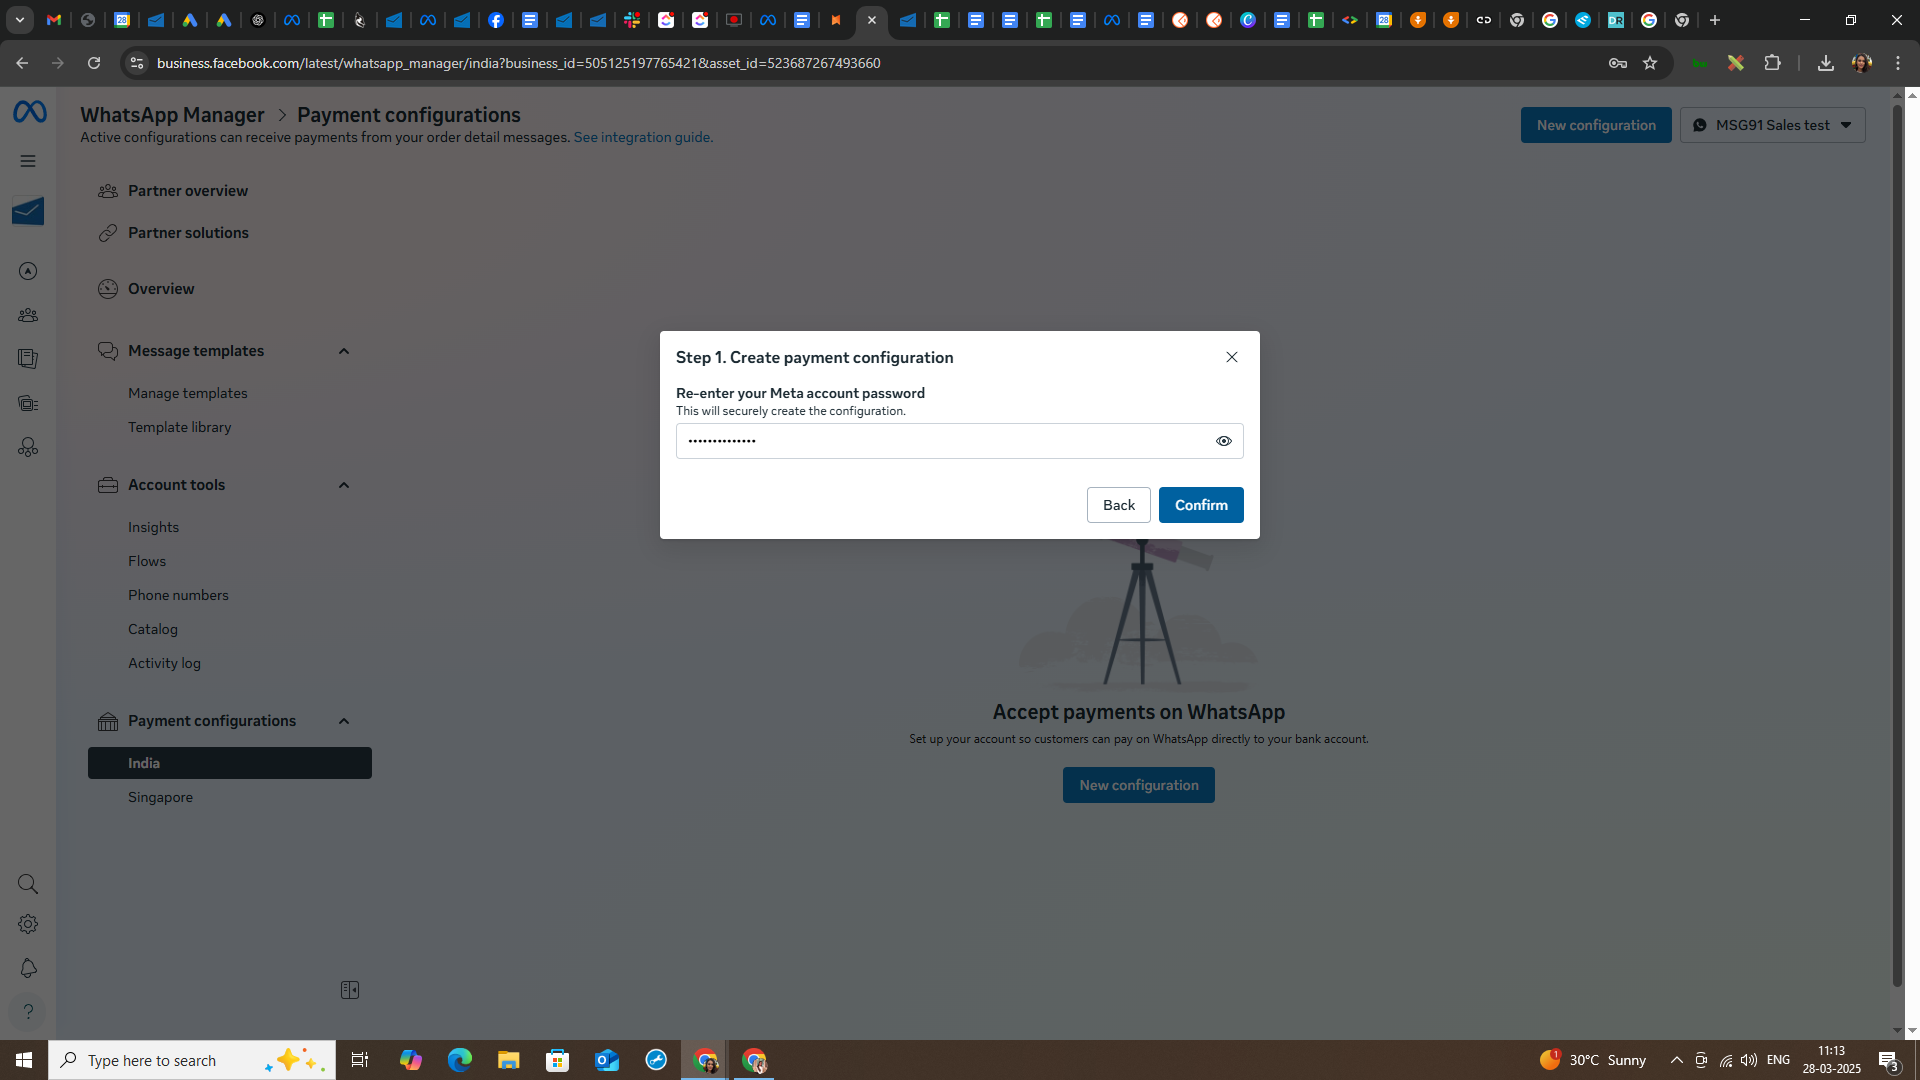
Task: Collapse the Message templates section
Action: (x=344, y=351)
